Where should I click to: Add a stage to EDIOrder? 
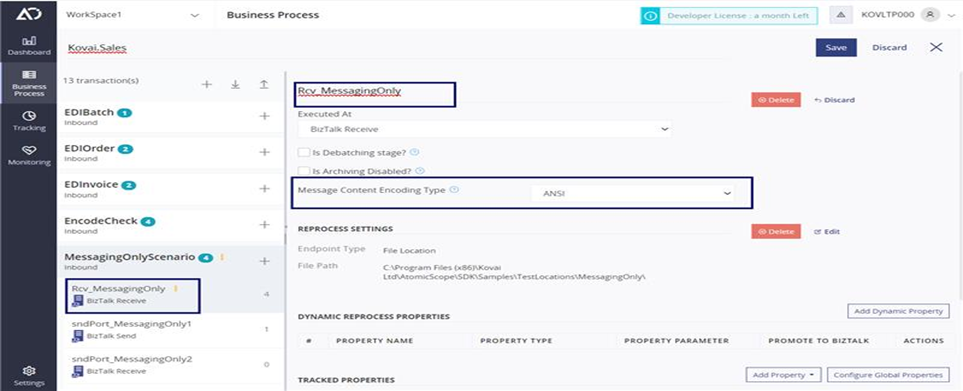coord(265,152)
